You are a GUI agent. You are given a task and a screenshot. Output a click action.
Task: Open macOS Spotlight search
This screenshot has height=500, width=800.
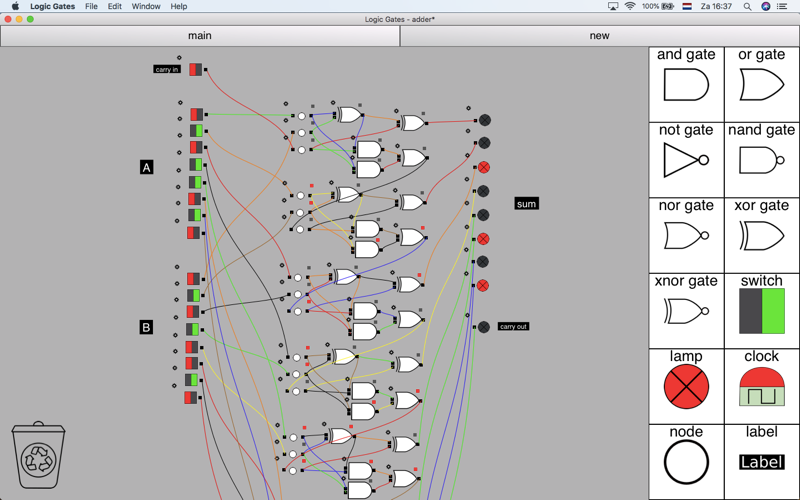(747, 6)
